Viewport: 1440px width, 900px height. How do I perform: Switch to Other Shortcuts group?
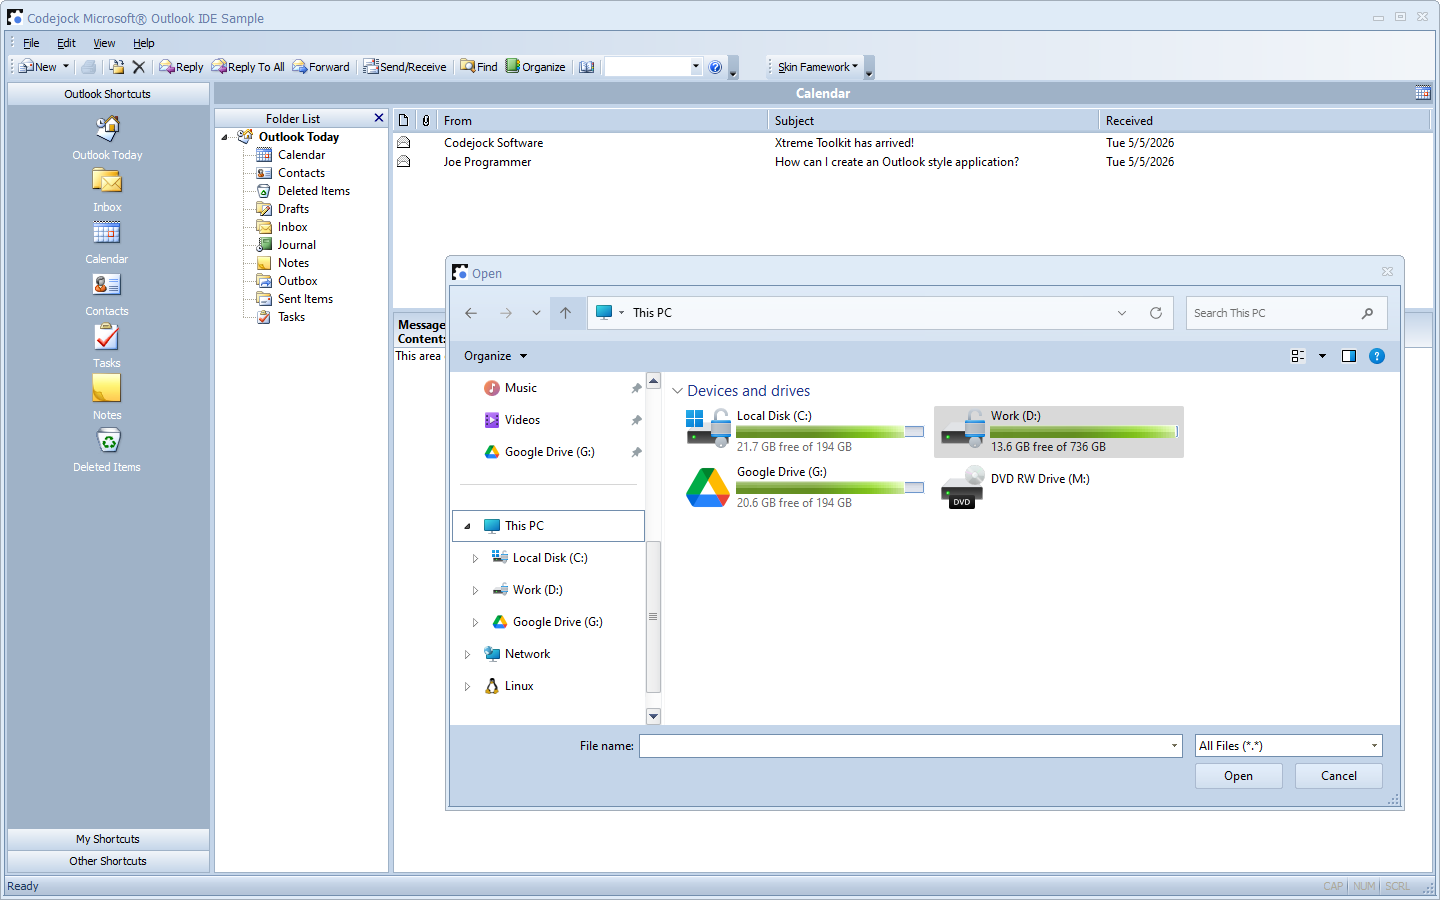click(x=108, y=861)
